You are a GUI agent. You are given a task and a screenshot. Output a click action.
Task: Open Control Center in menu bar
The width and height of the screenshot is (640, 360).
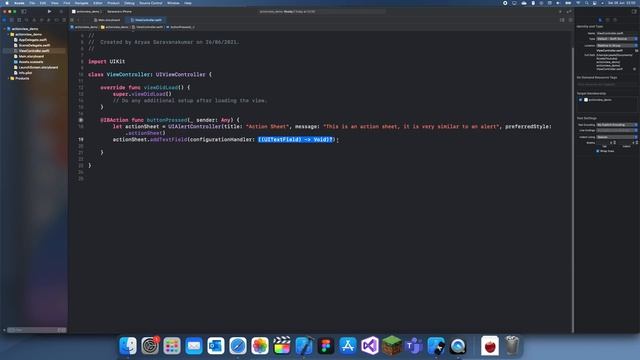tap(595, 3)
